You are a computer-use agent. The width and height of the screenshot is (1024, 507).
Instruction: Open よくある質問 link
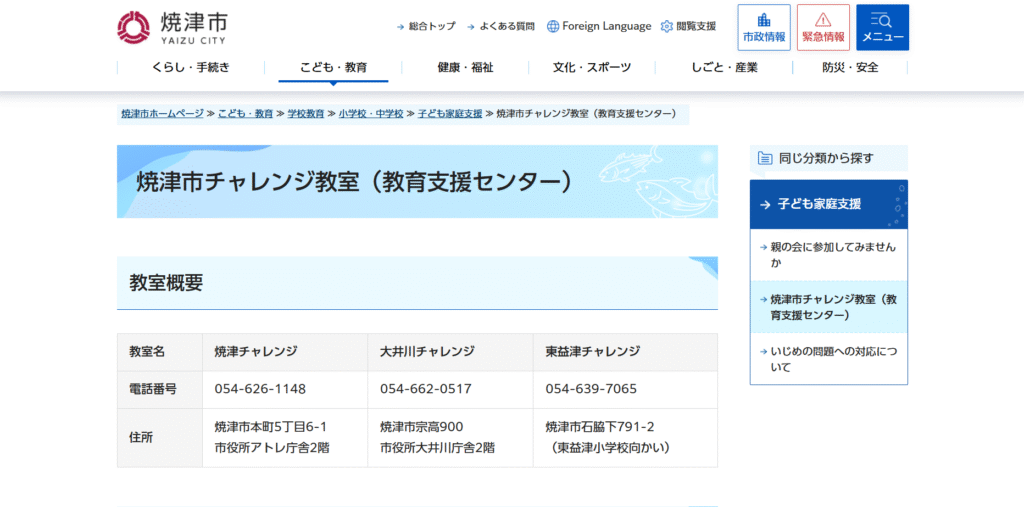coord(506,26)
